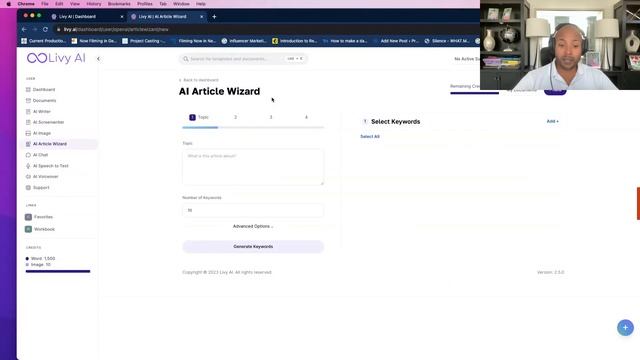Collapse the sidebar with the chevron
The width and height of the screenshot is (640, 360).
point(98,59)
